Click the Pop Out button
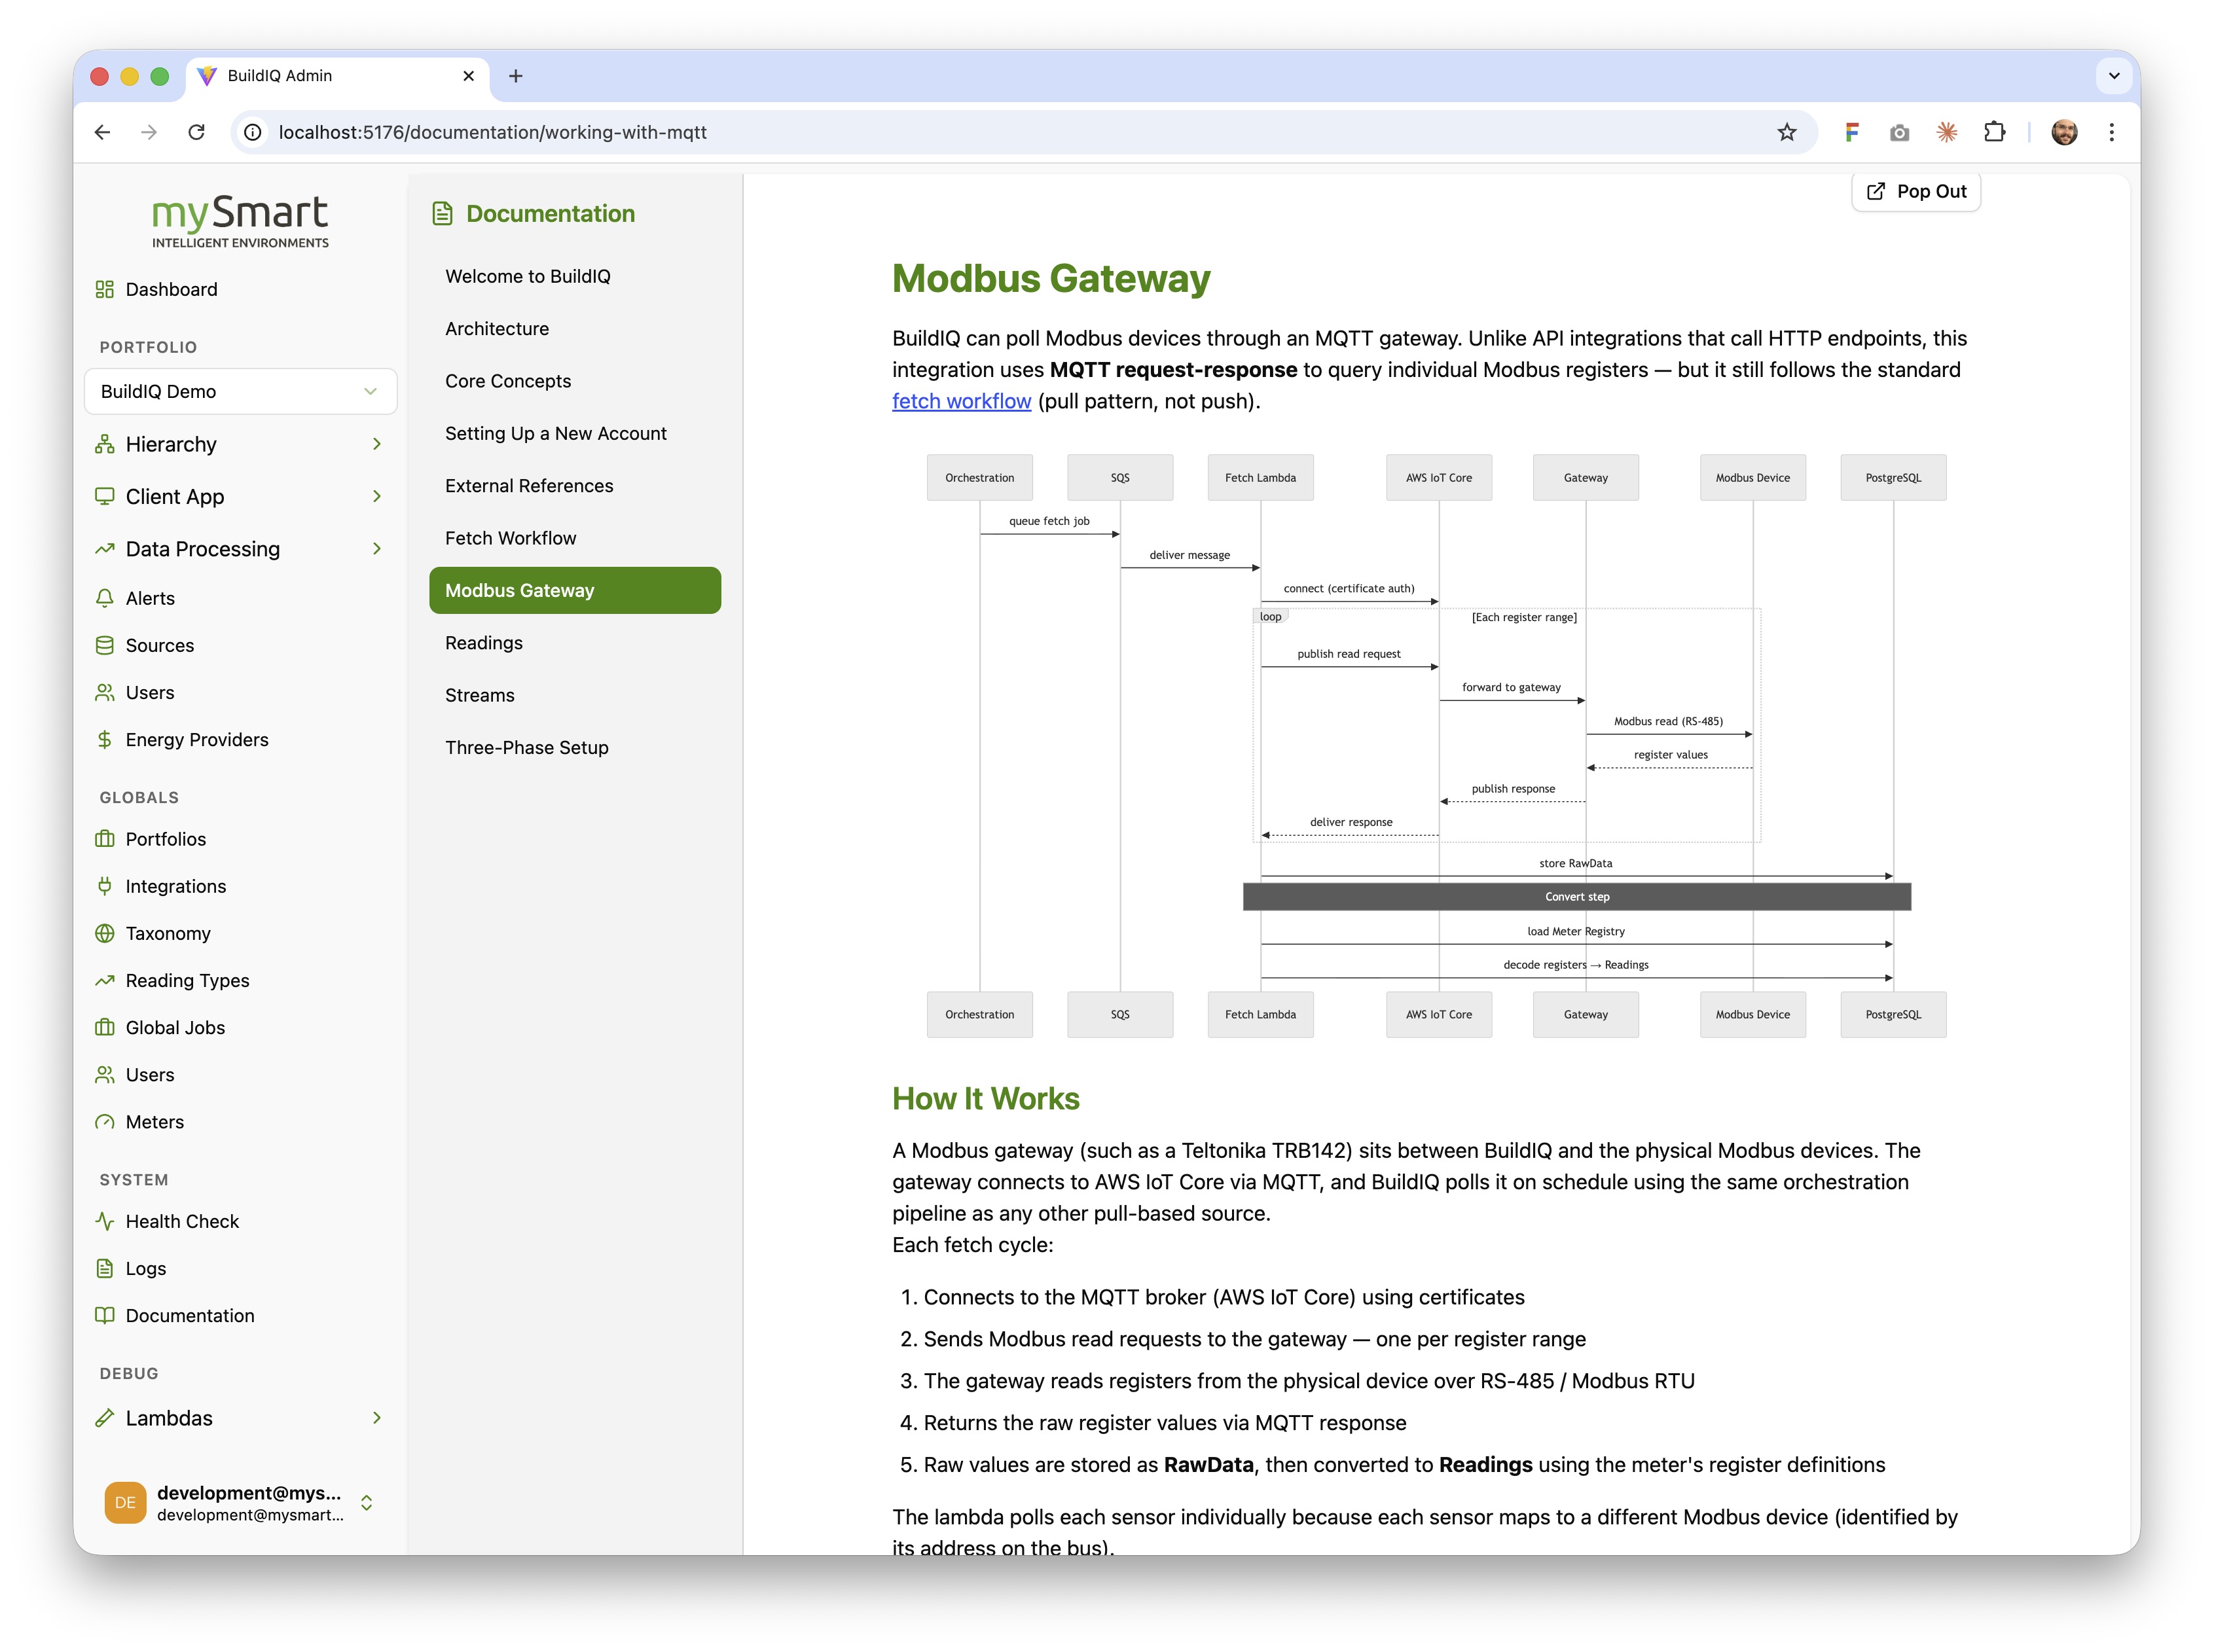The height and width of the screenshot is (1652, 2214). point(1915,191)
